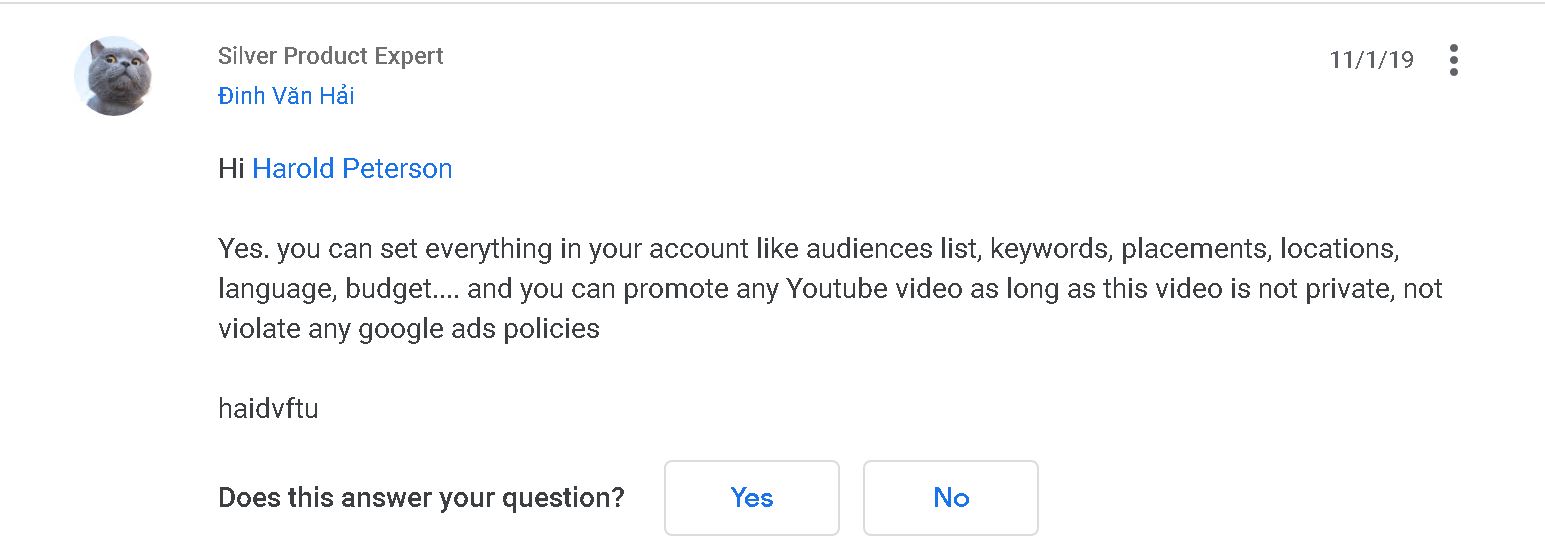
Task: Click the haidvftu signature text
Action: click(x=268, y=408)
